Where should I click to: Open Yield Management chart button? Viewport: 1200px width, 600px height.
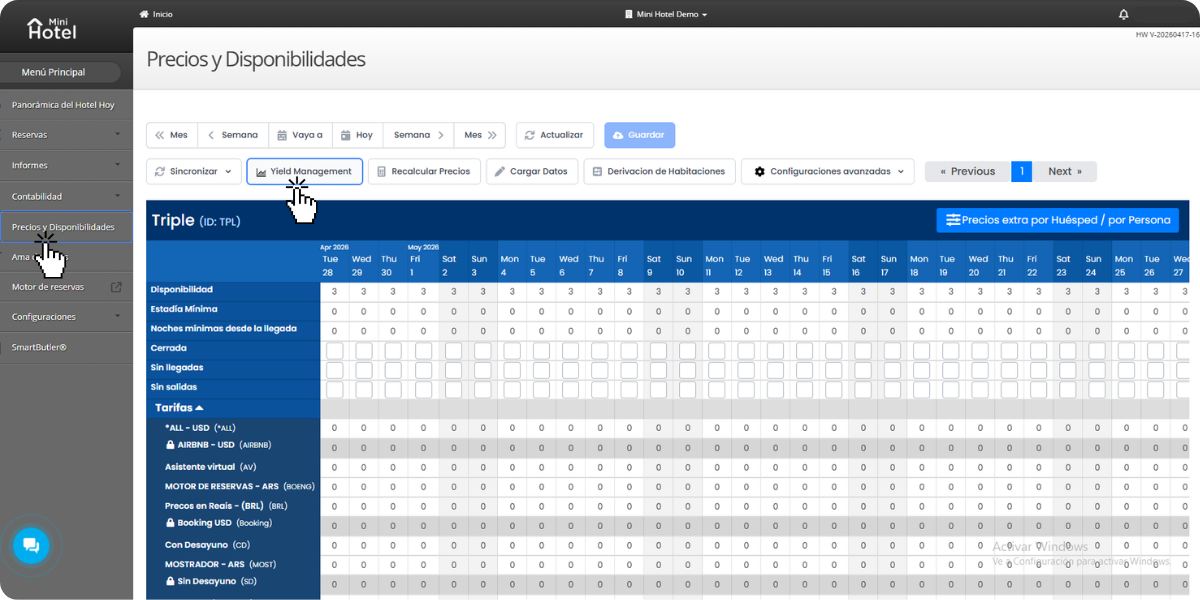point(305,171)
